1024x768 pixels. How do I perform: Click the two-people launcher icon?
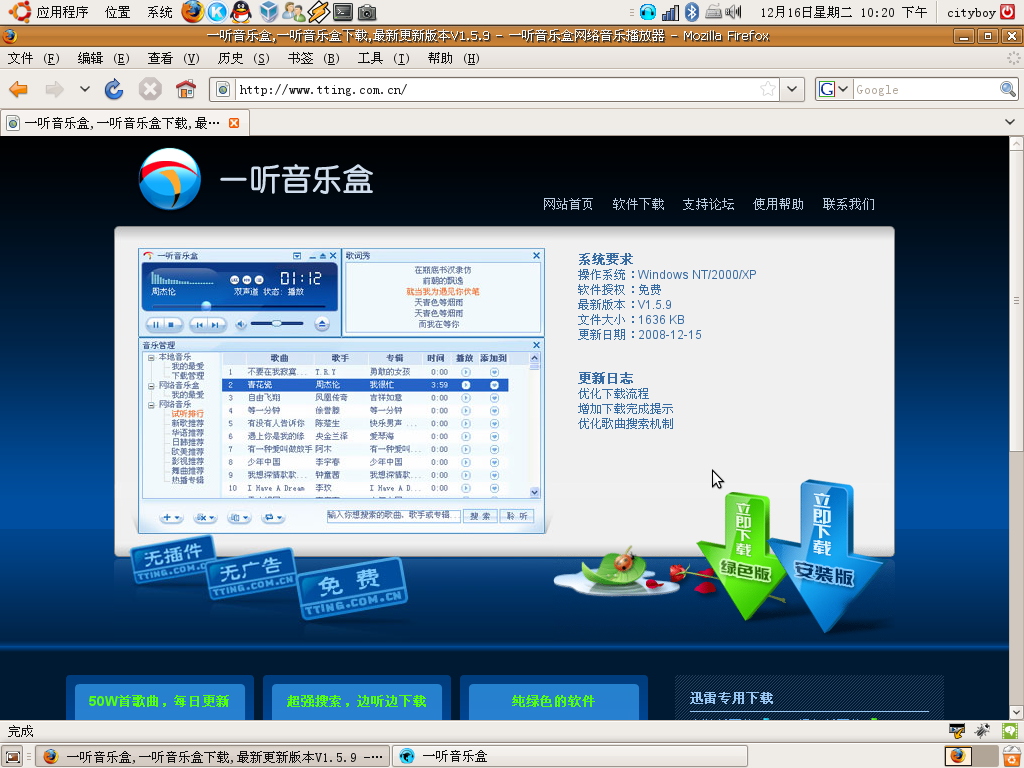click(293, 12)
